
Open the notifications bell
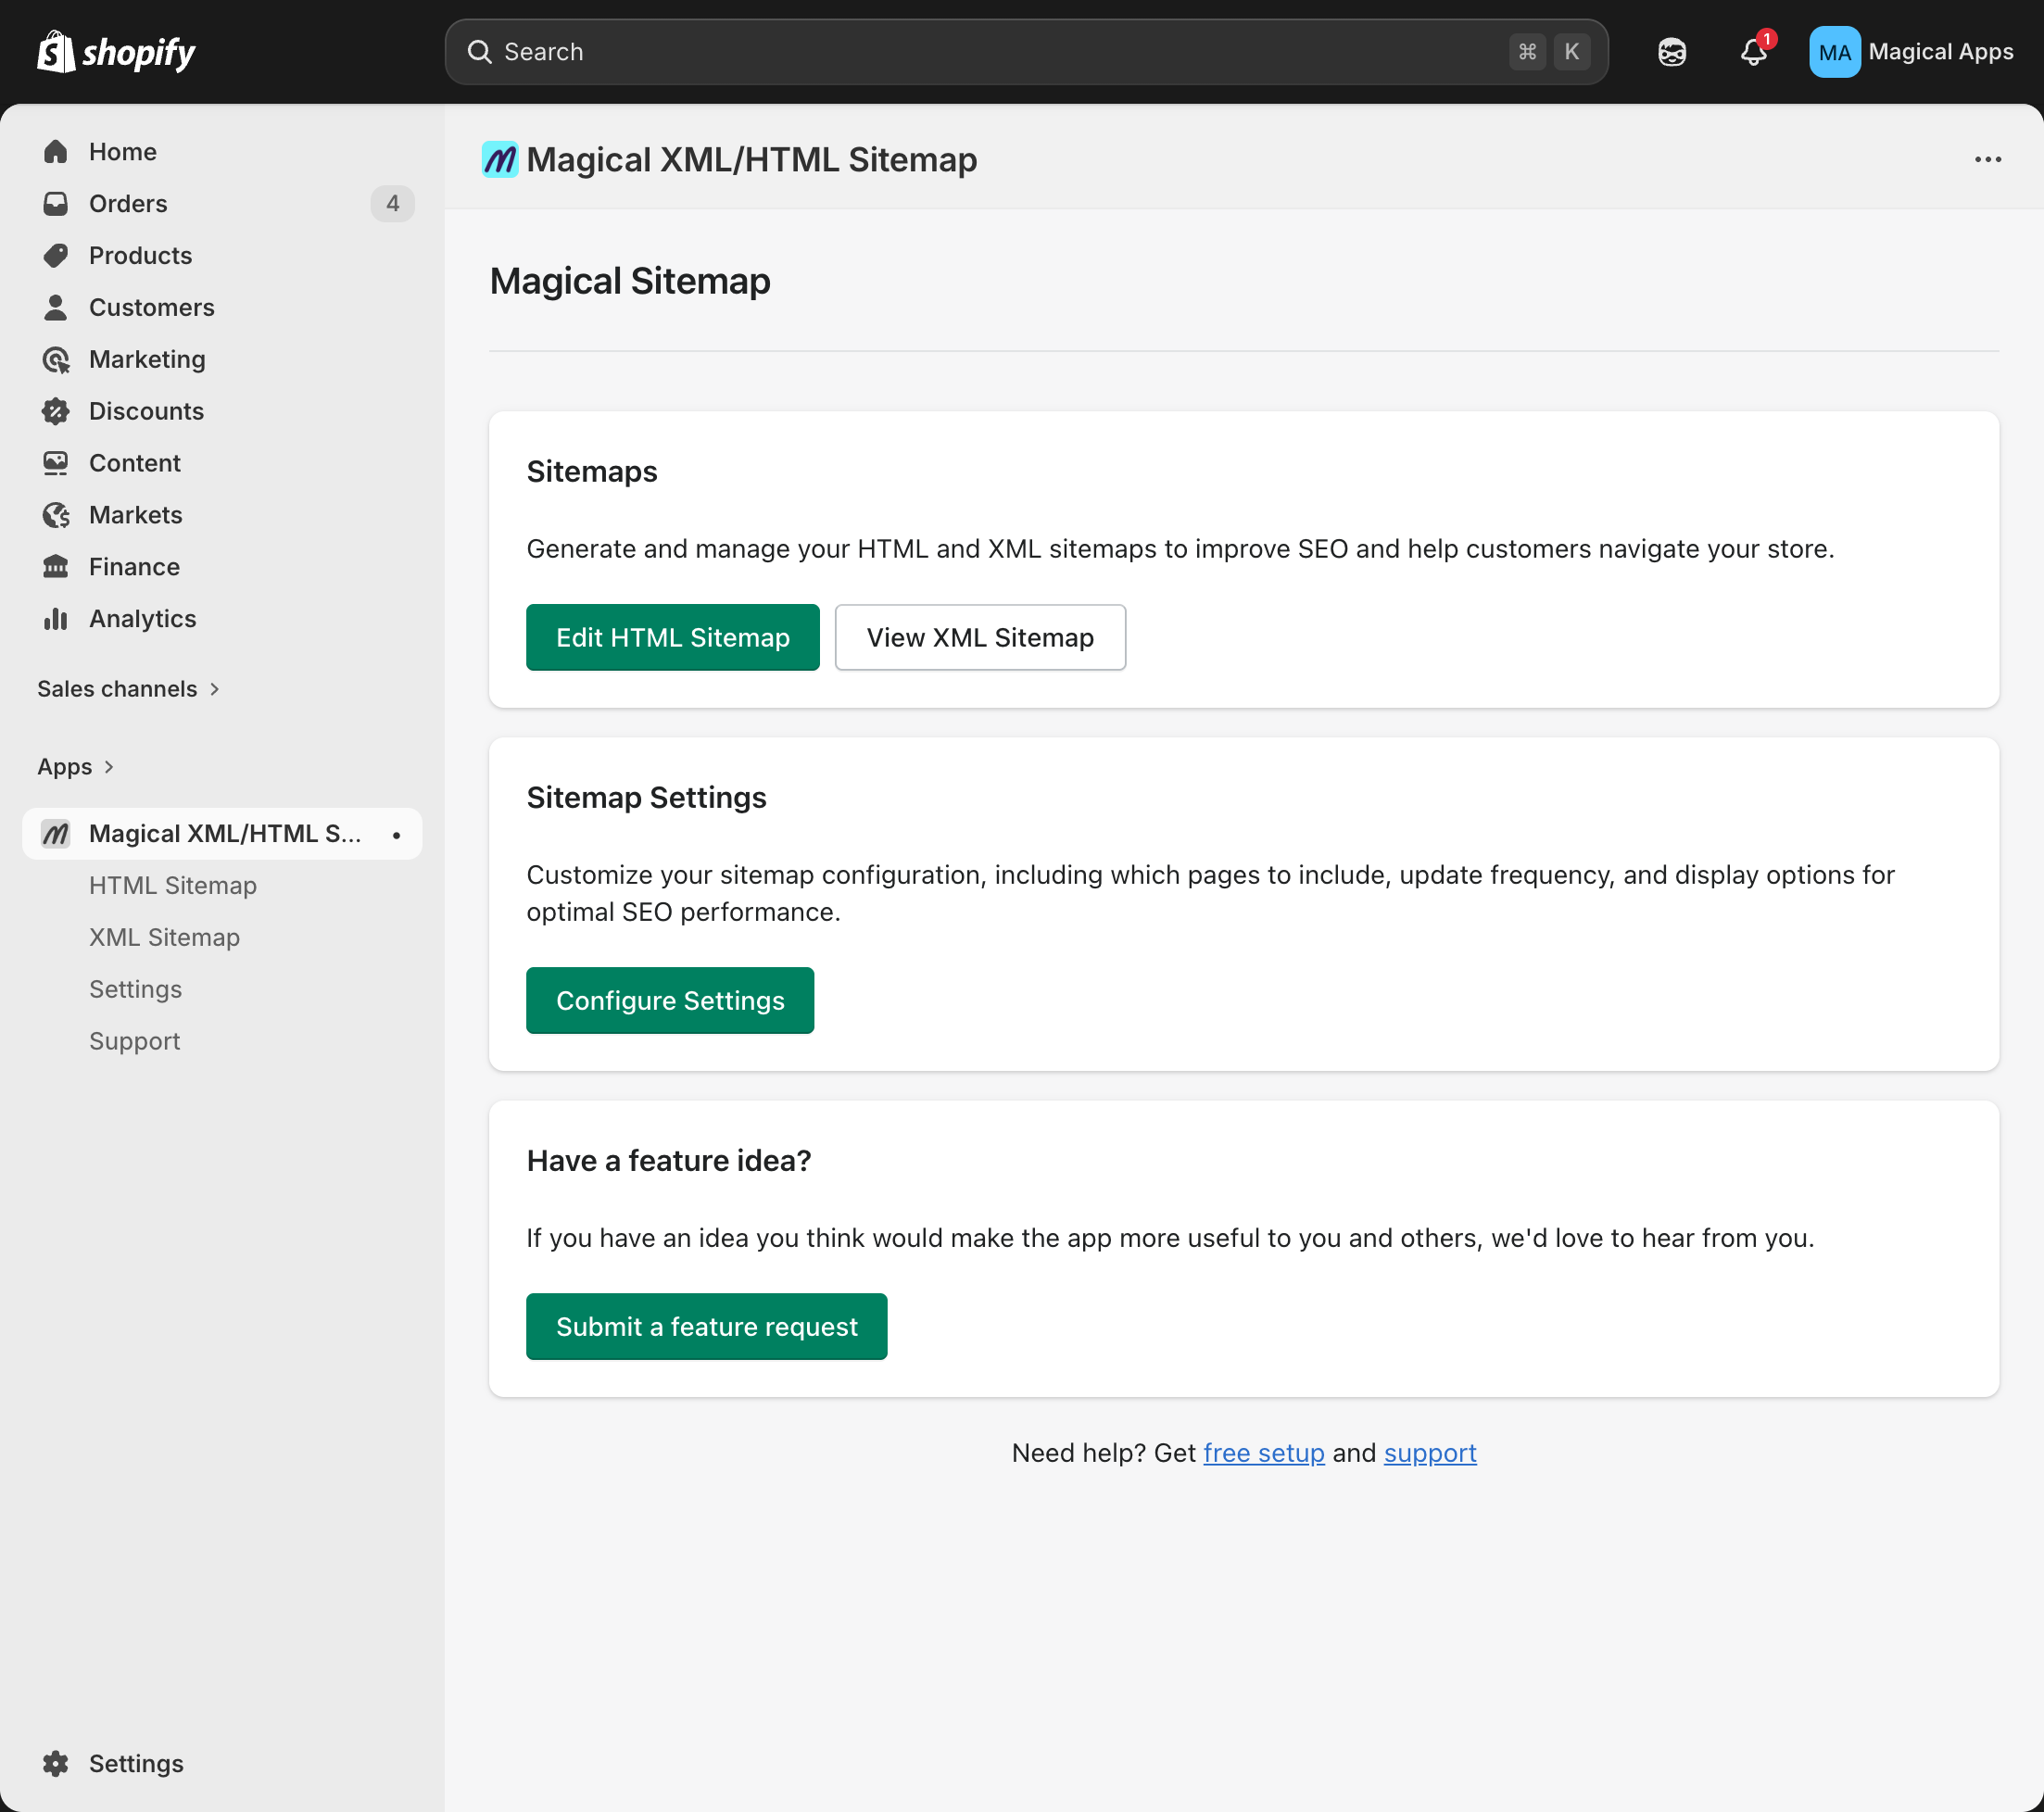1753,52
